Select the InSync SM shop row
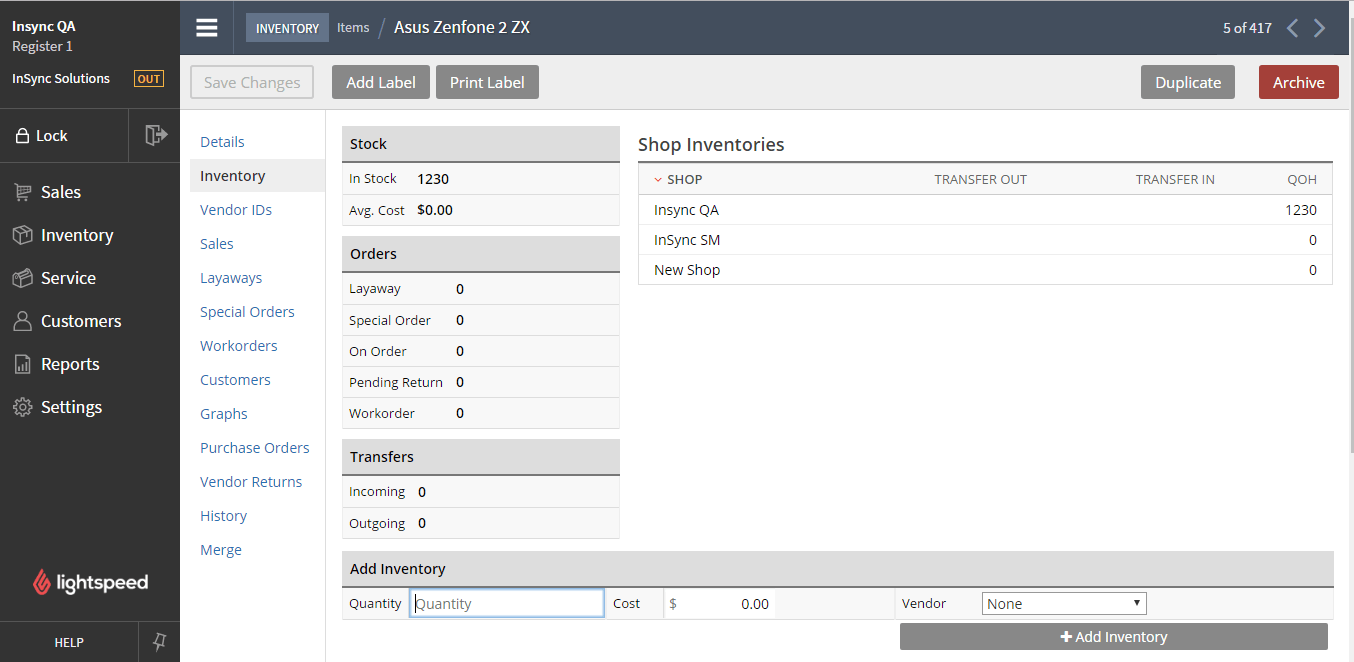The width and height of the screenshot is (1354, 662). point(985,240)
